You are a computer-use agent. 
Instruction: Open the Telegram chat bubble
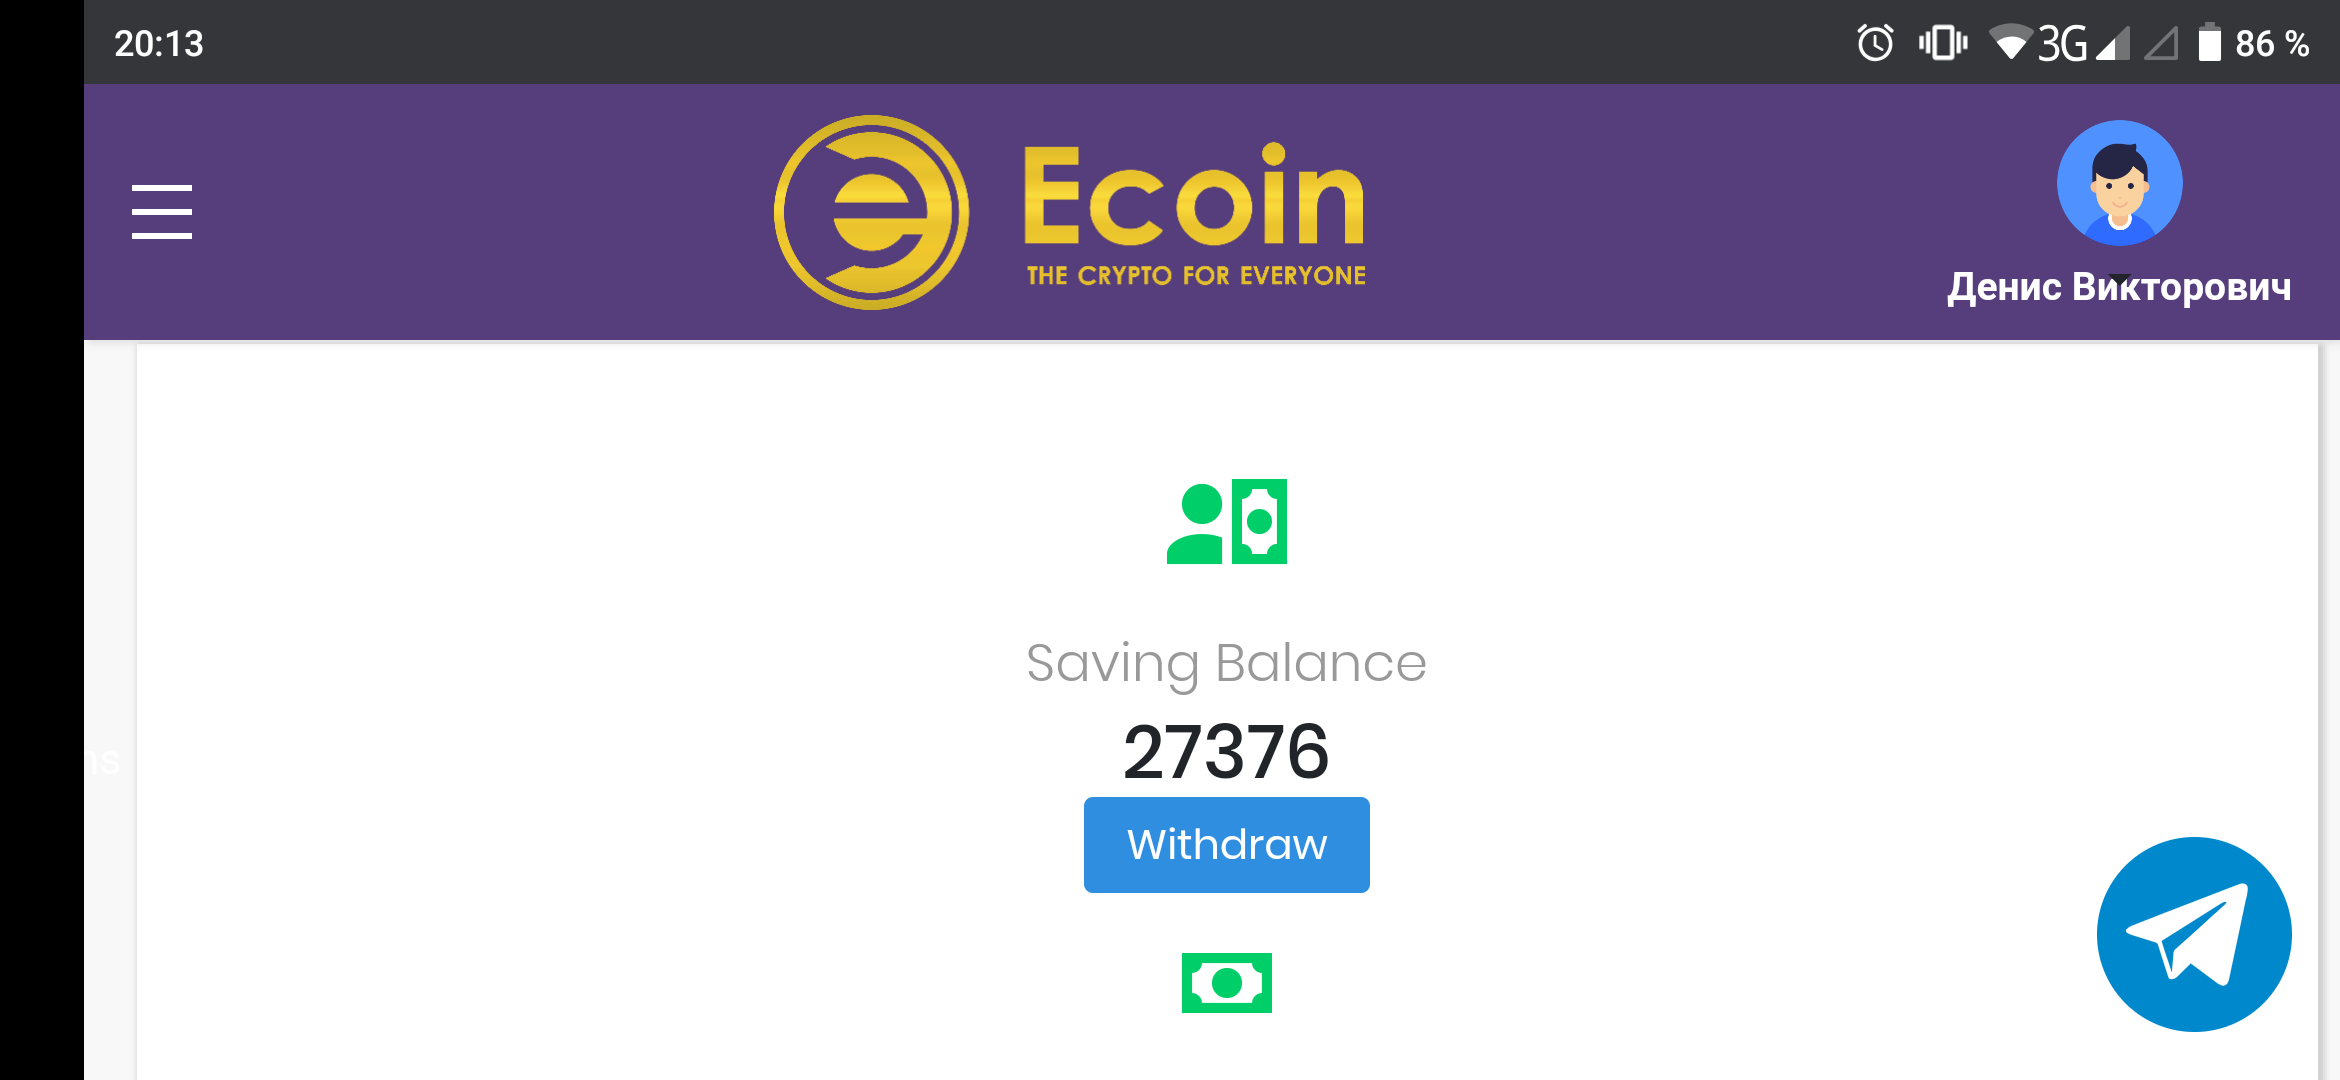(x=2194, y=934)
